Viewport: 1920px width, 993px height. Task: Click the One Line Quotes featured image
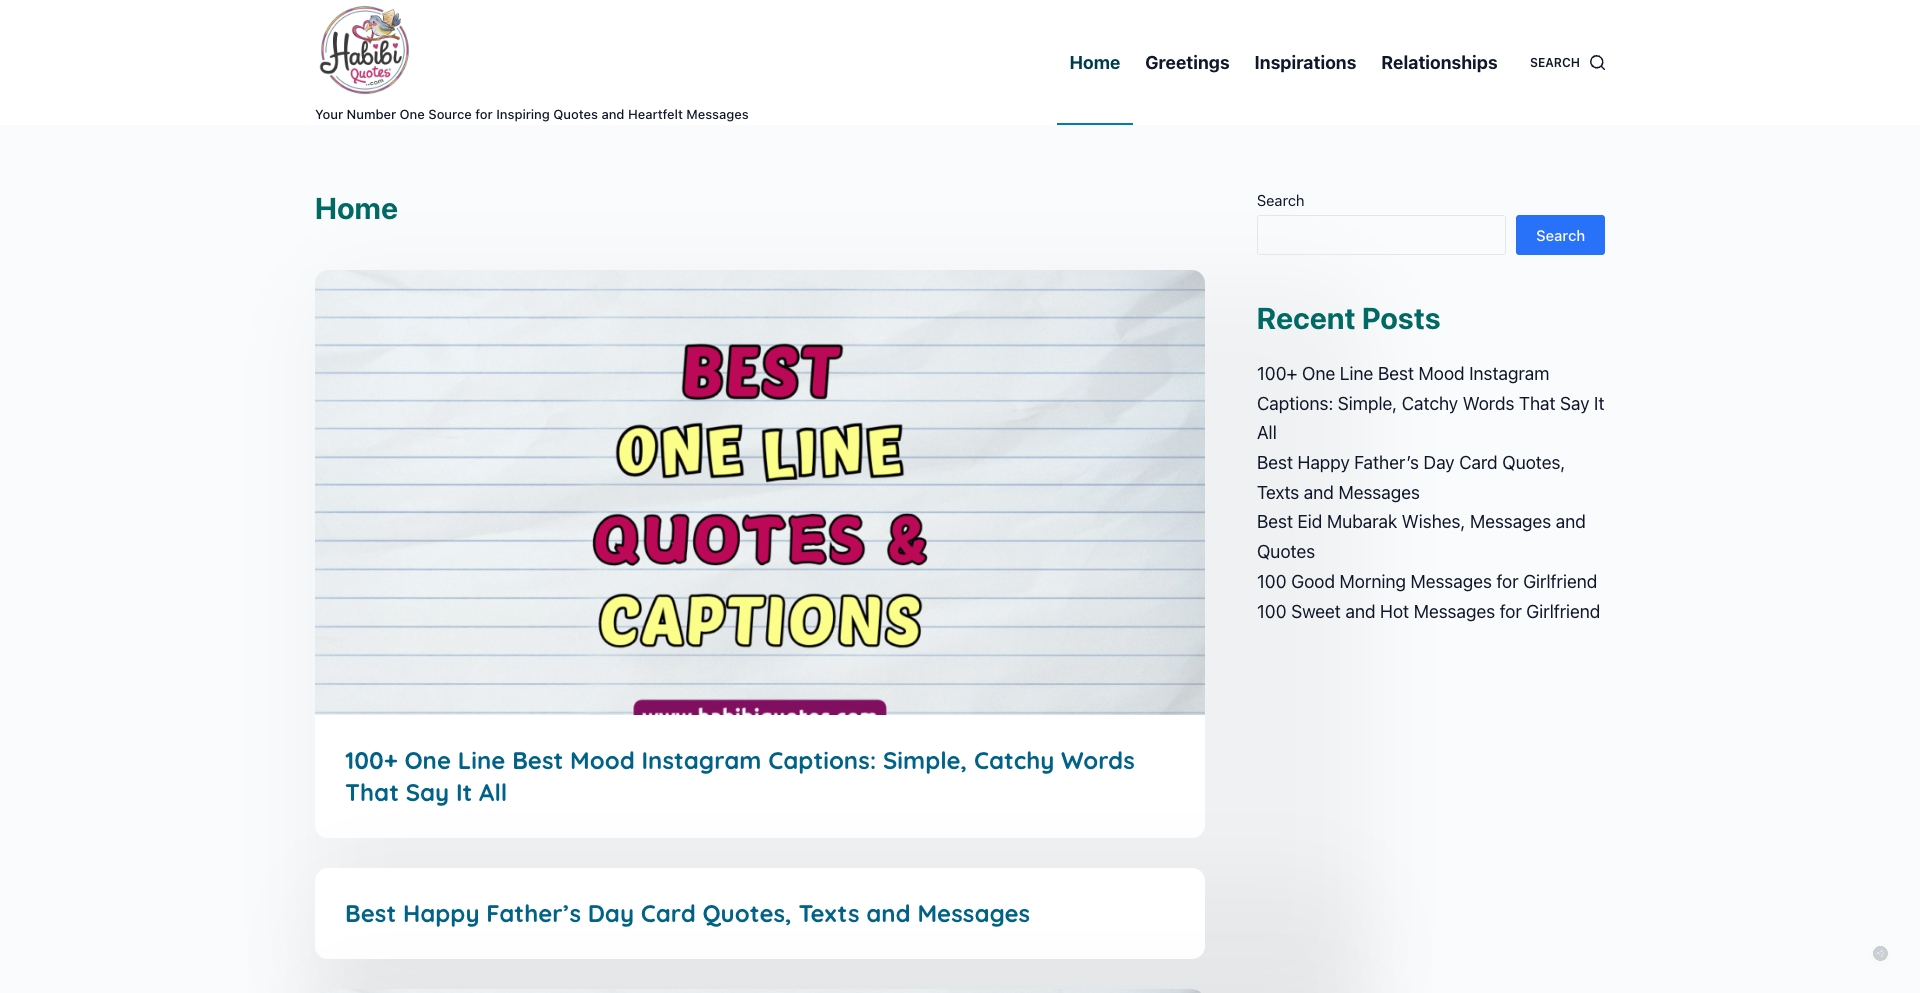[x=760, y=493]
